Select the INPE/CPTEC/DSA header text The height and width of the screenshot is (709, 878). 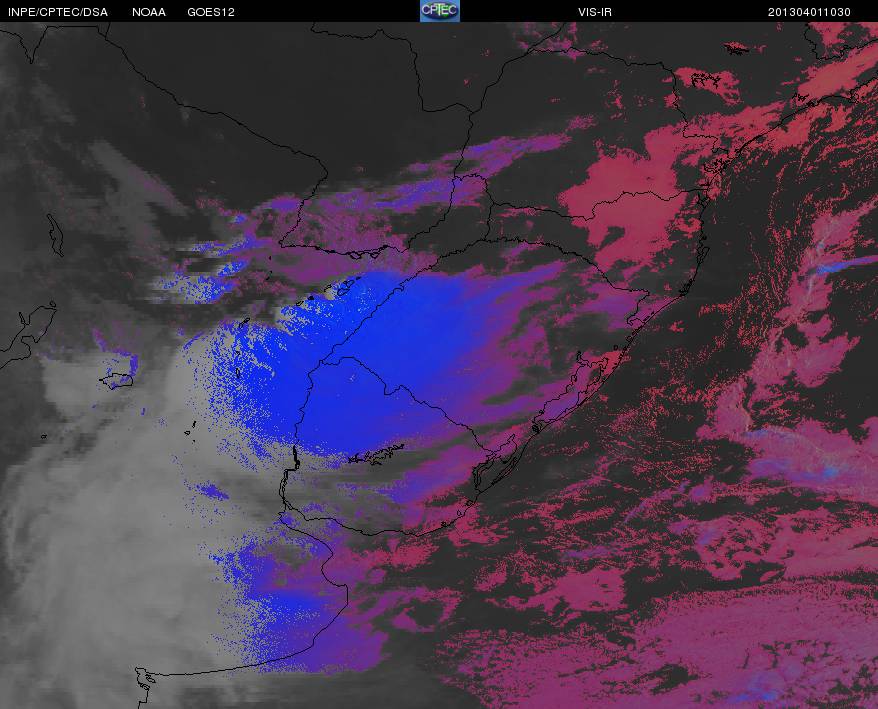[x=58, y=12]
